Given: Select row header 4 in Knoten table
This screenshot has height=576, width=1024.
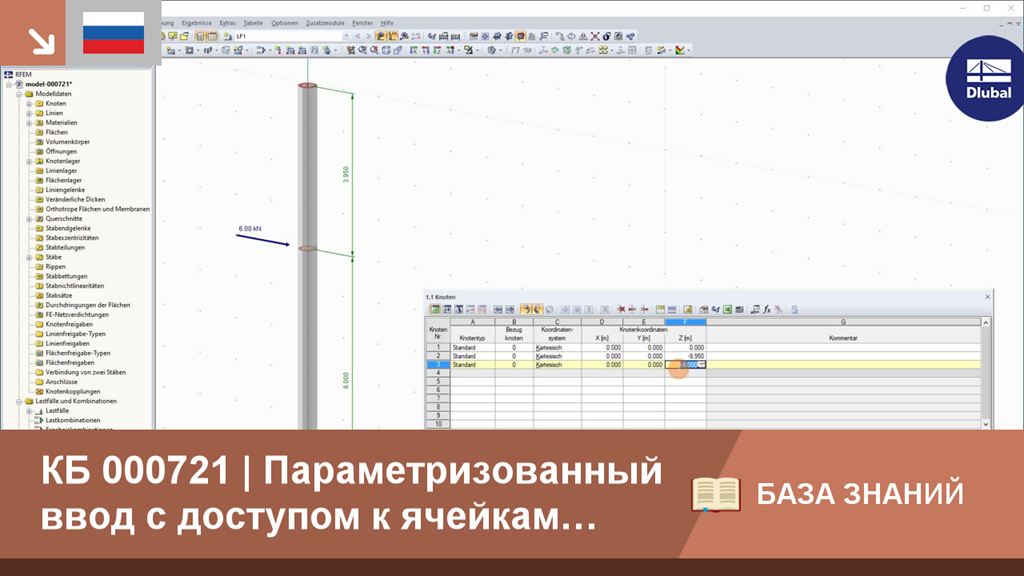Looking at the screenshot, I should click(x=438, y=374).
